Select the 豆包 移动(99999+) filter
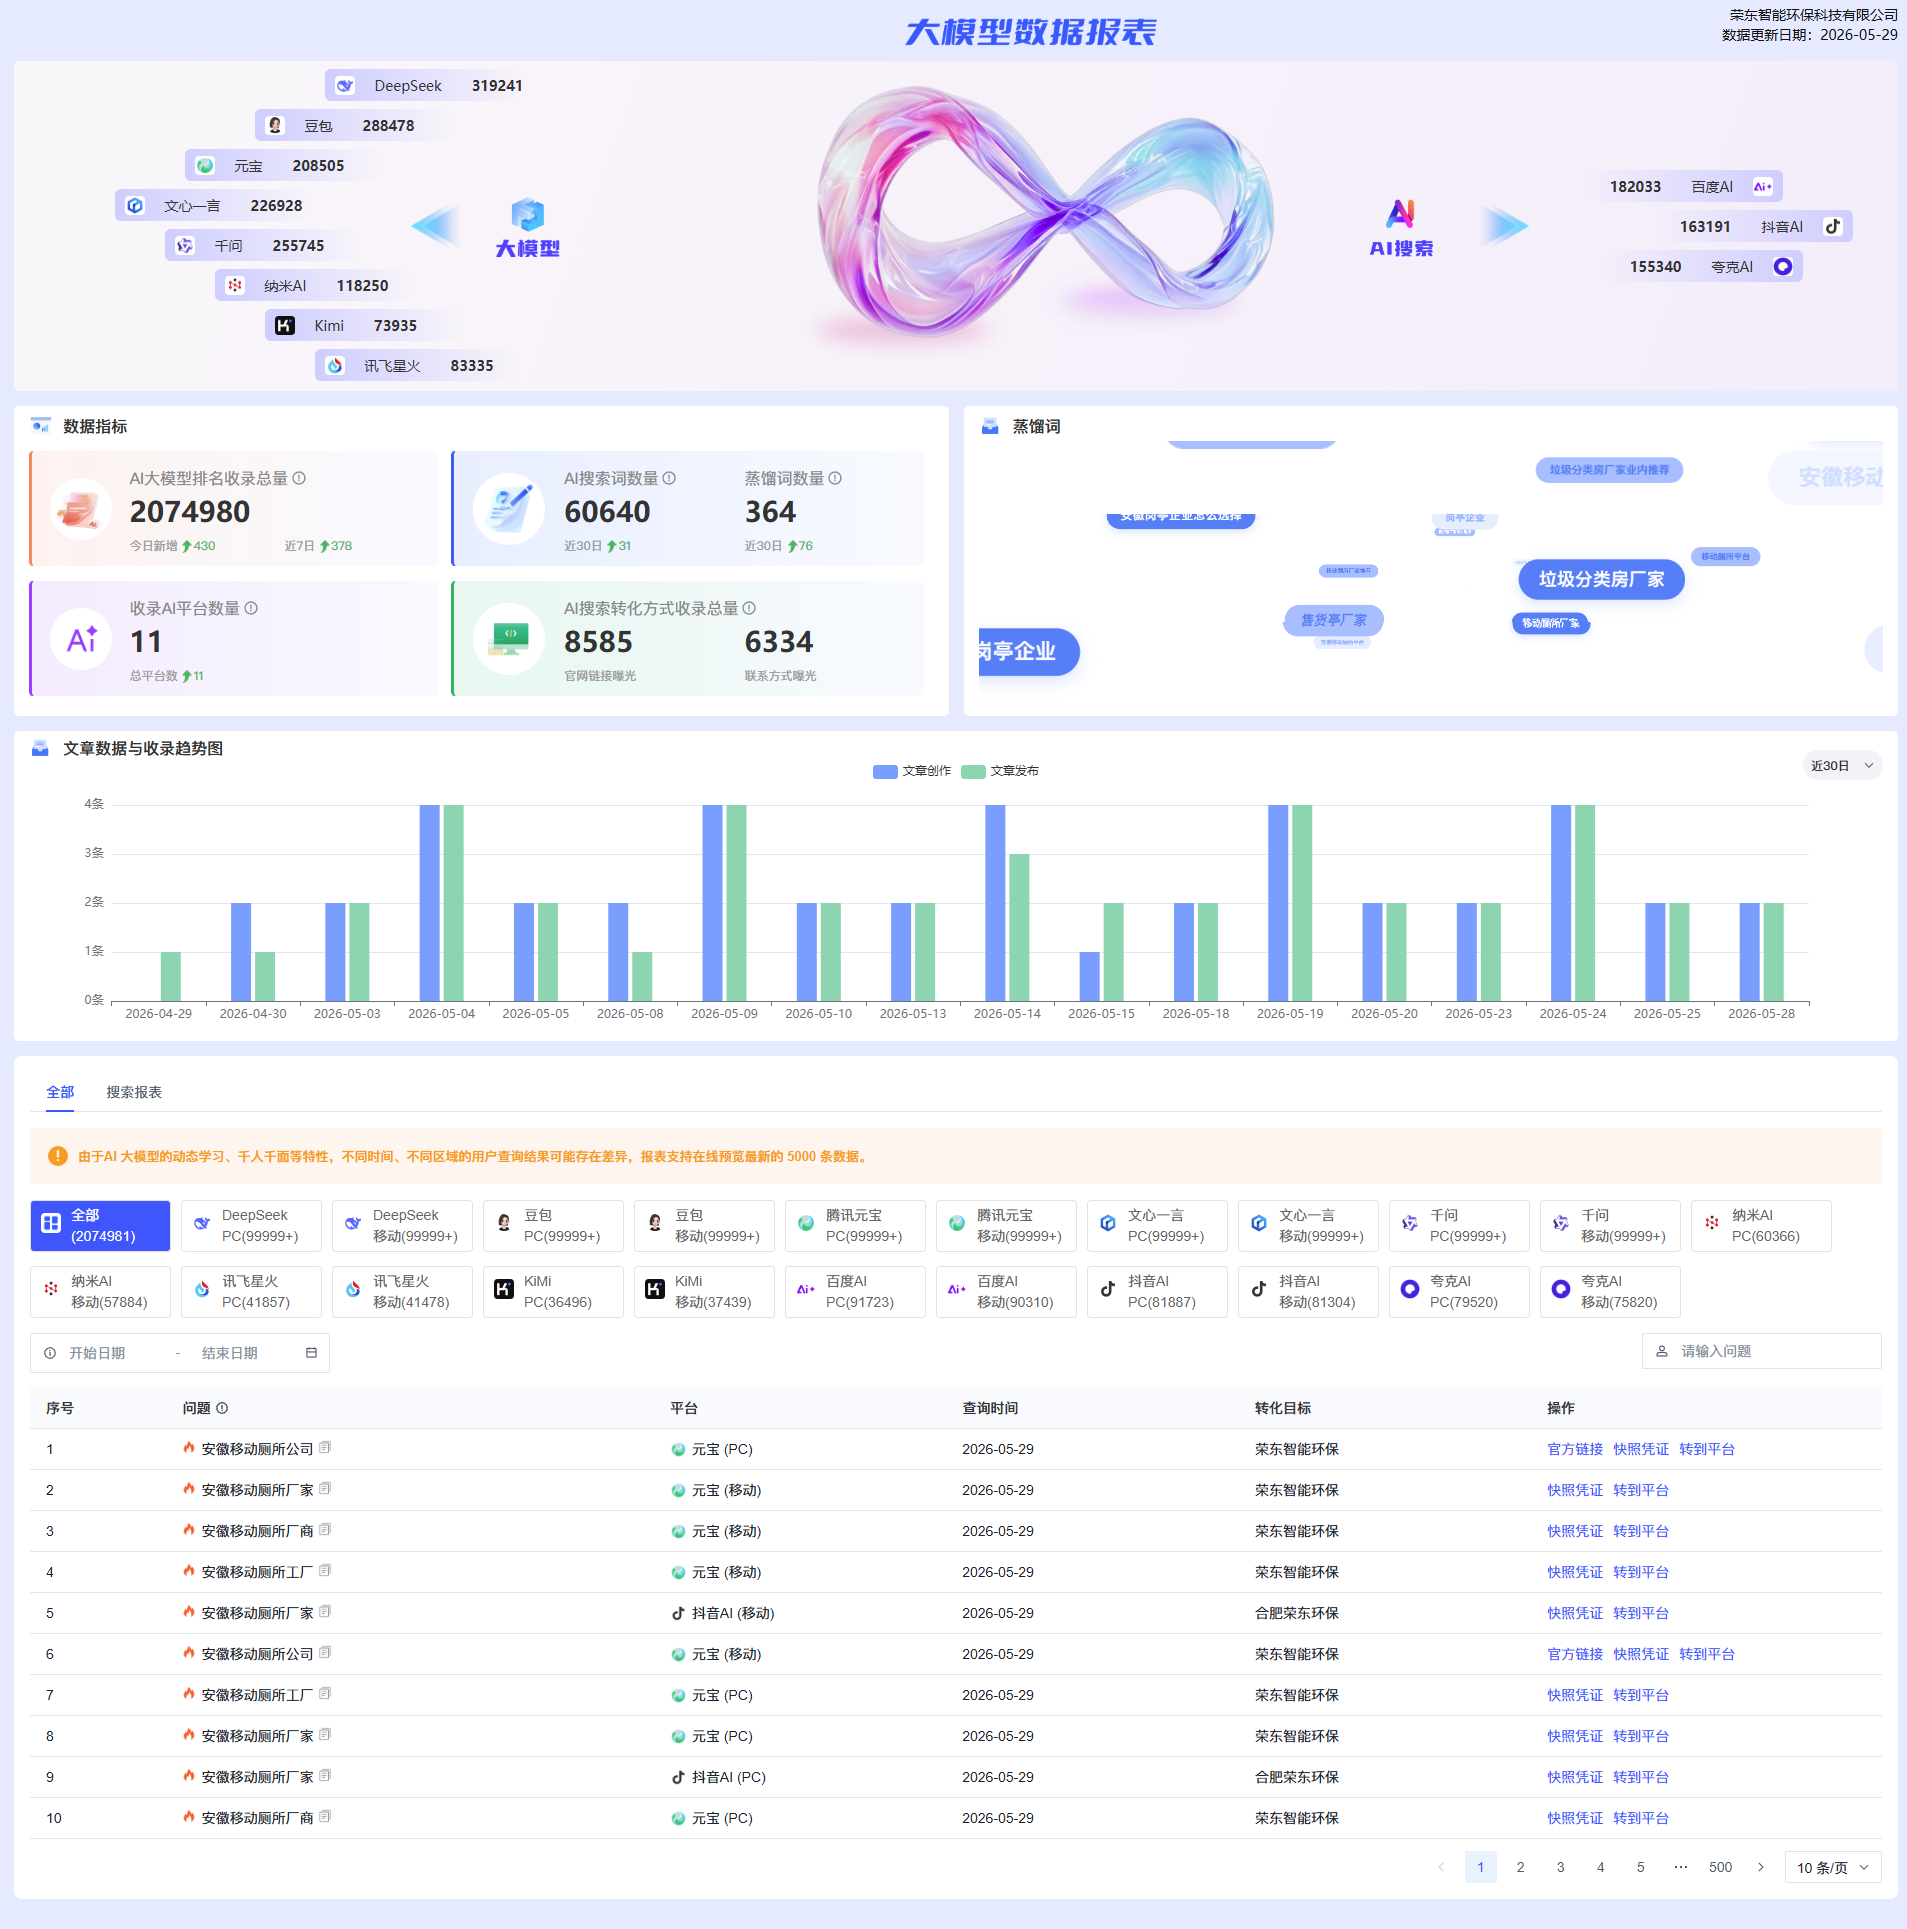This screenshot has width=1907, height=1929. coord(704,1226)
